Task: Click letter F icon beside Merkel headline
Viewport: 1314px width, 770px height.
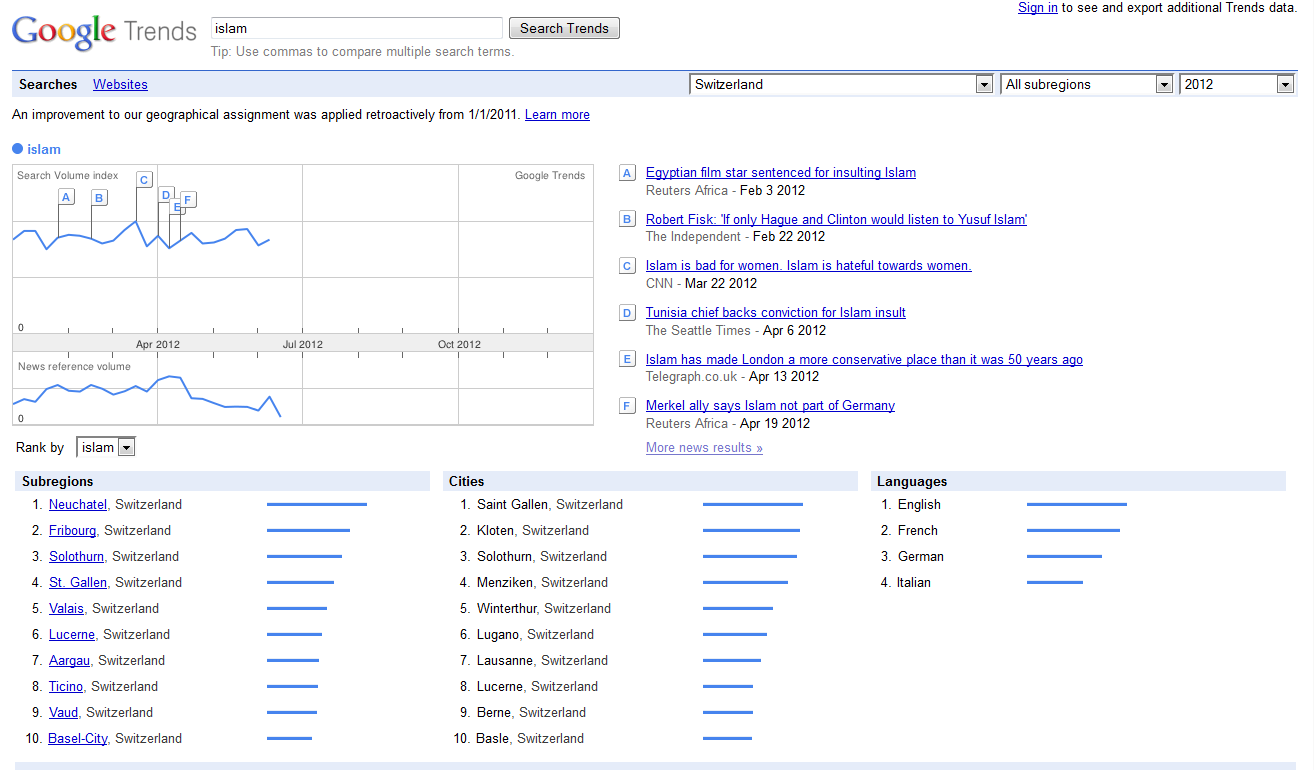Action: [627, 406]
